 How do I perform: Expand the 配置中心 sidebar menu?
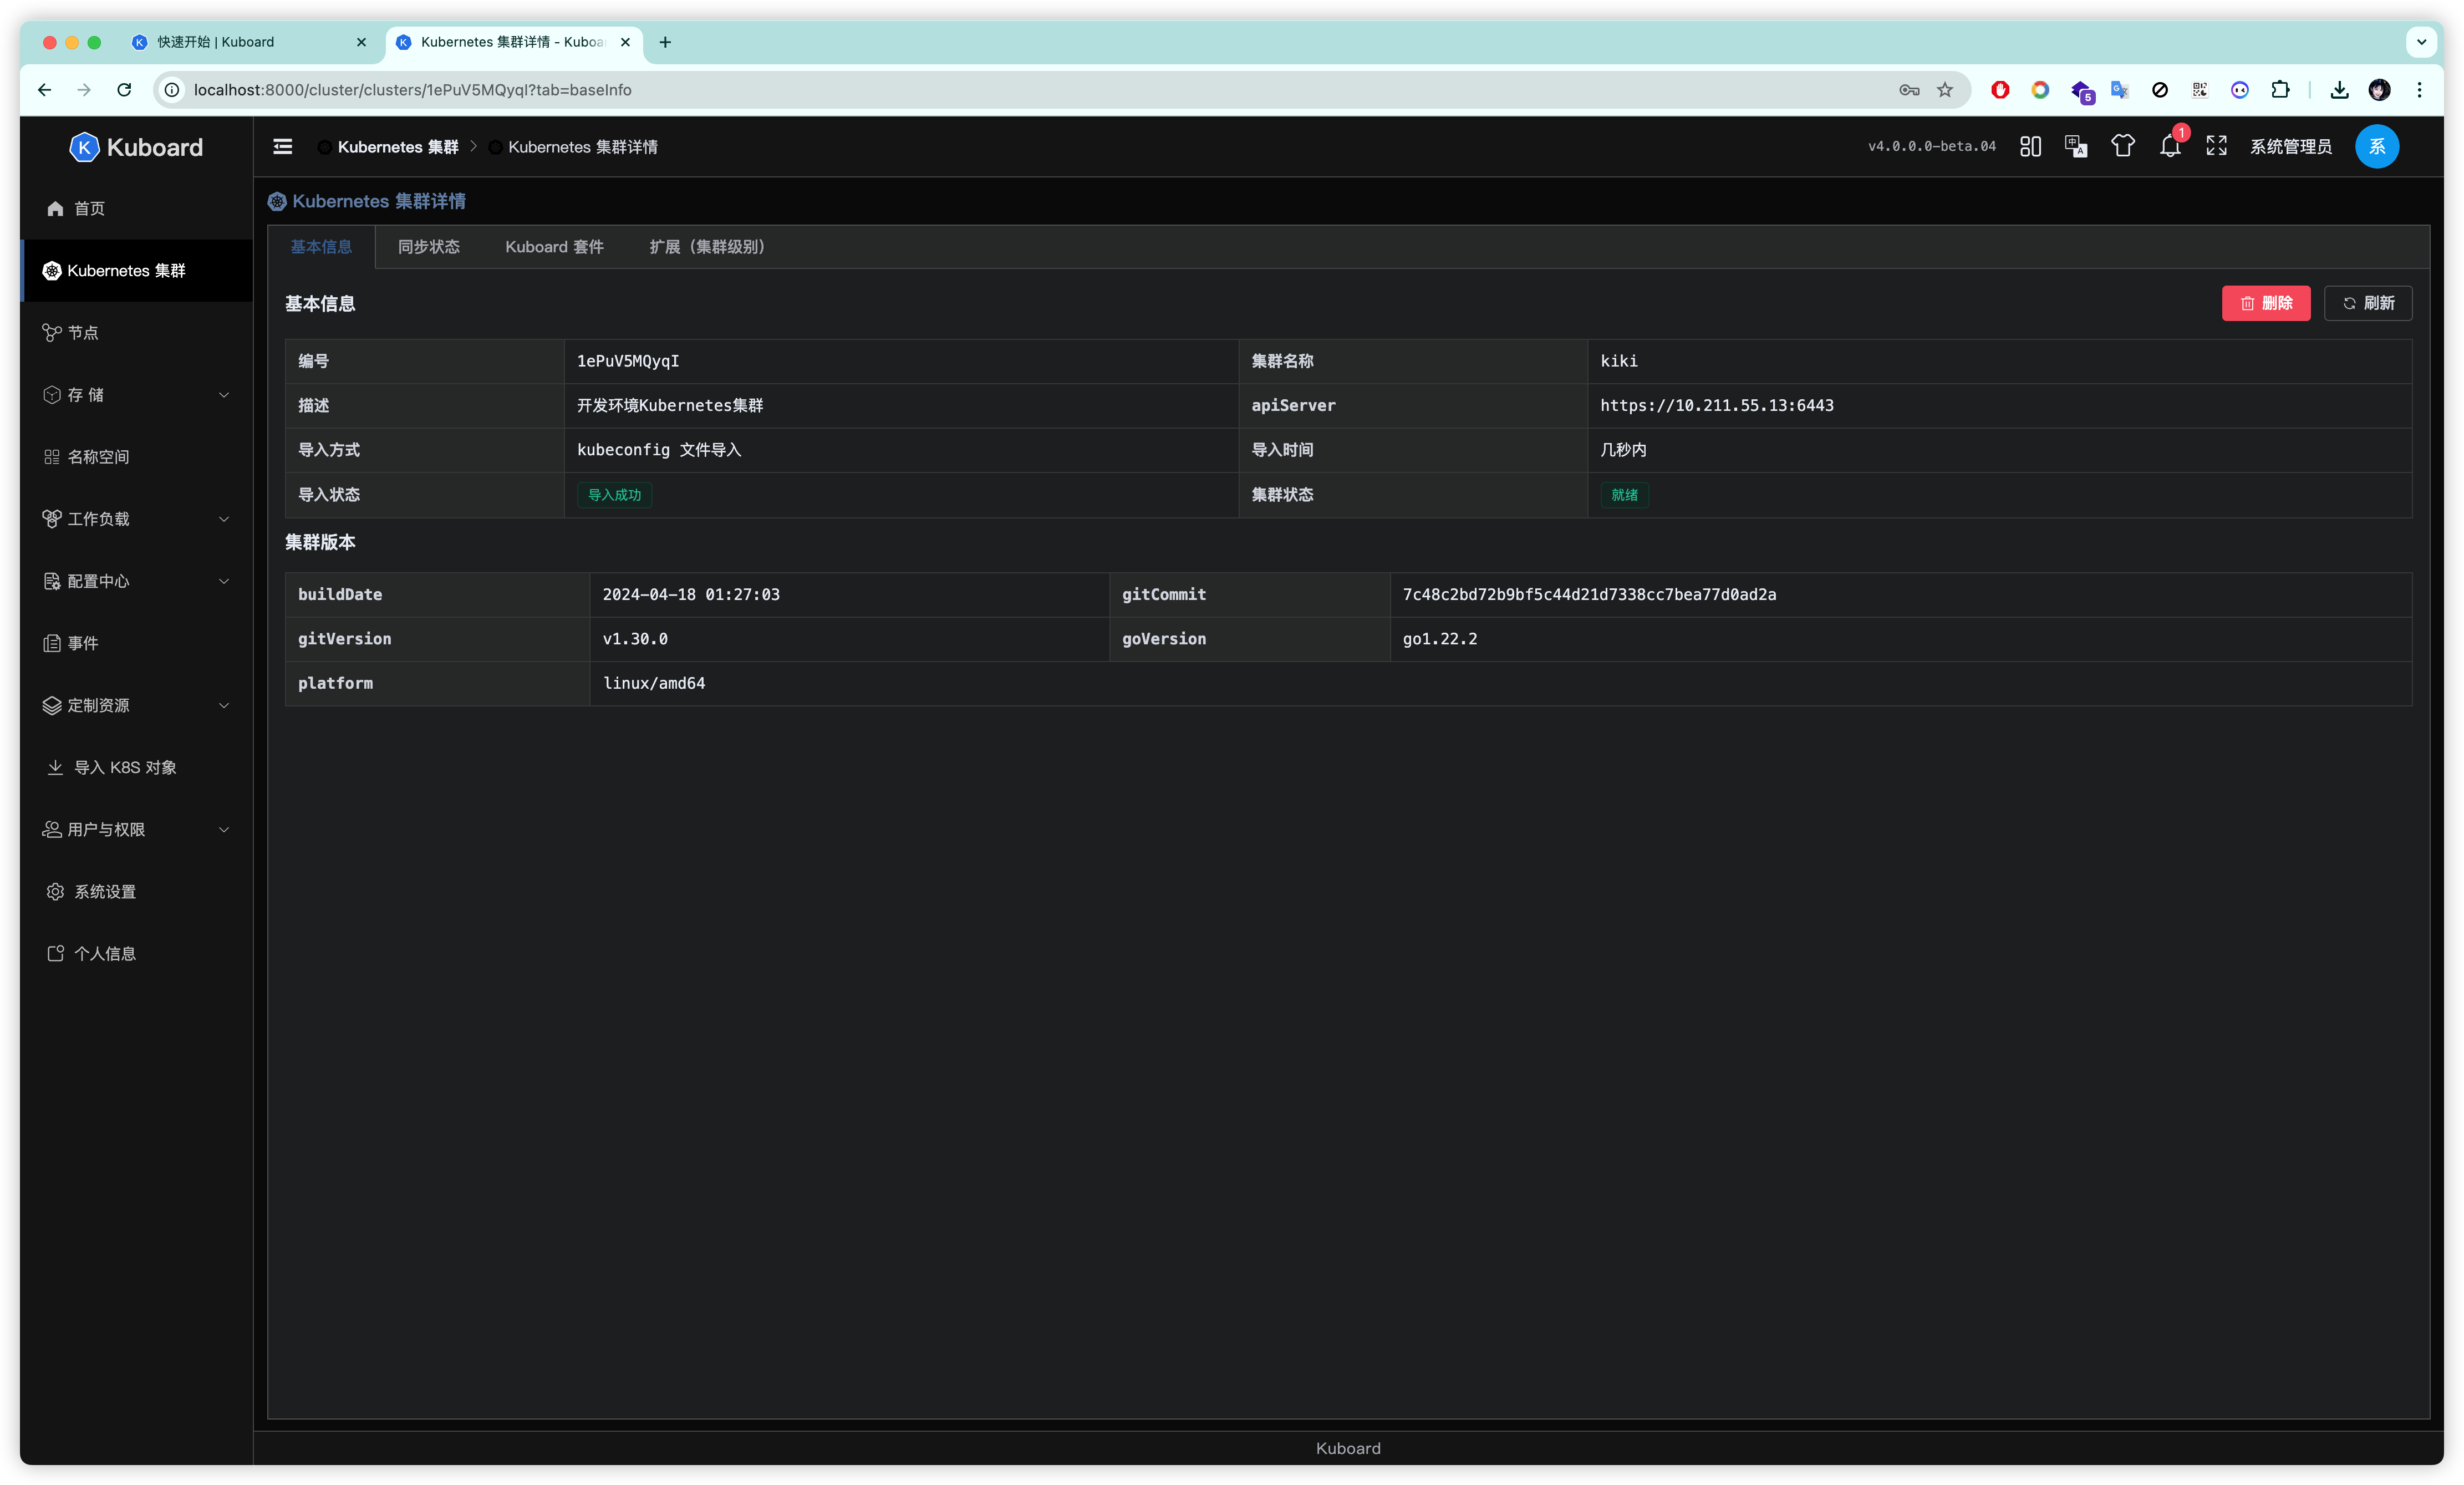(x=136, y=581)
